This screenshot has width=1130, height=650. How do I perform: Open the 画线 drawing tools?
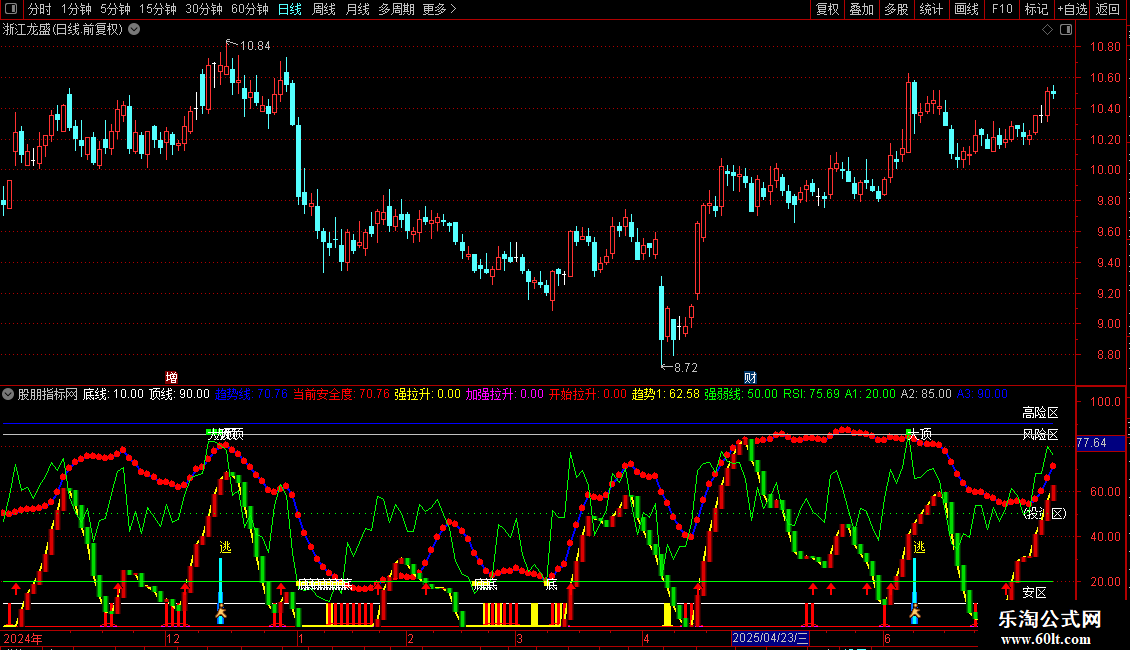point(966,9)
